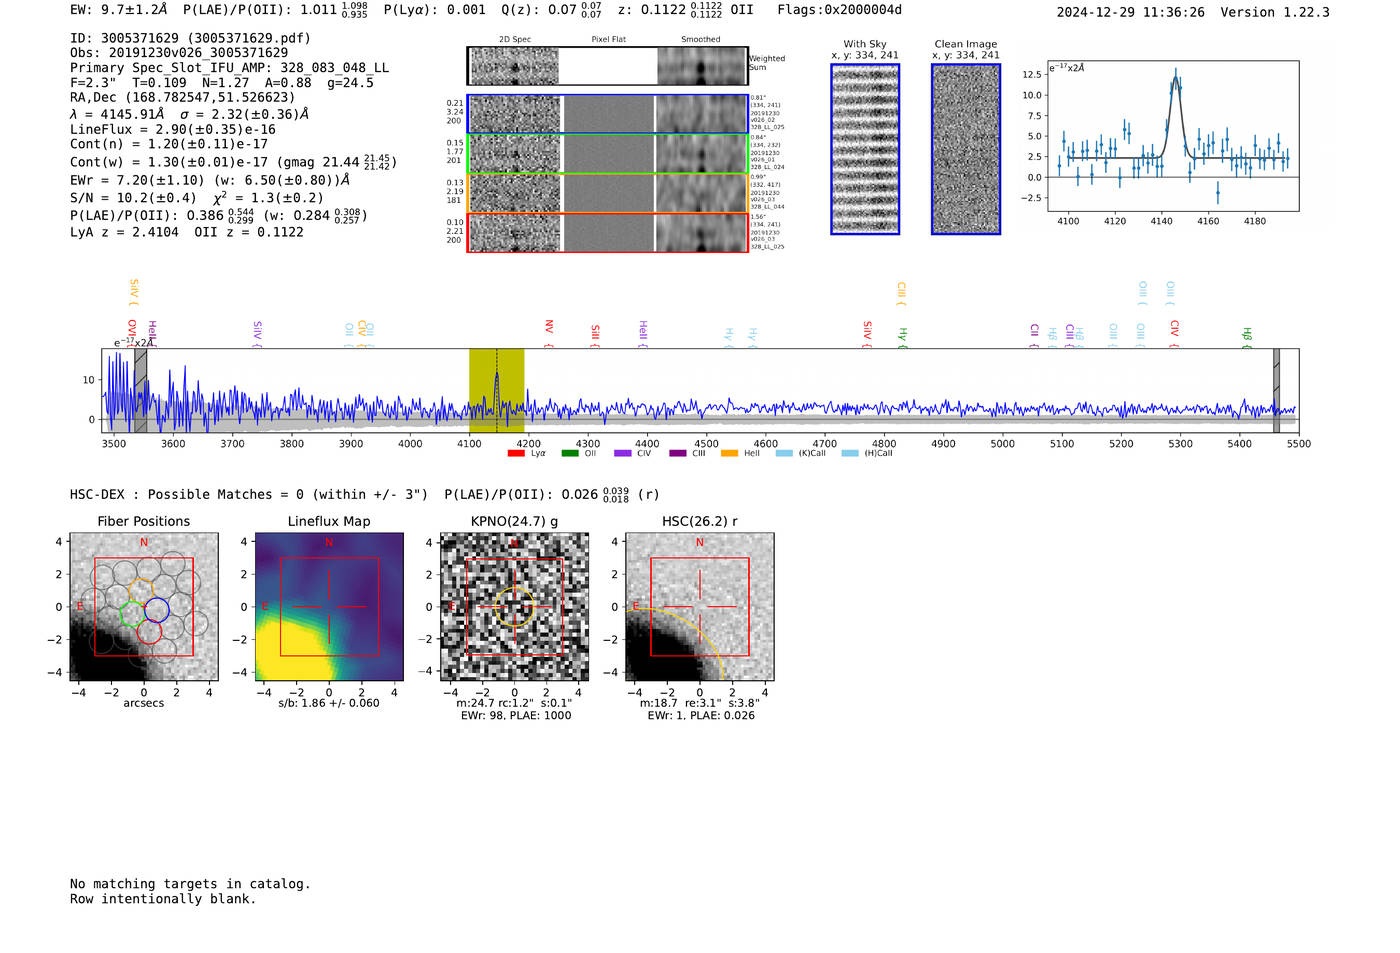Screen dimensions: 1400x953
Task: Click the orange HeII legend swatch
Action: [729, 453]
